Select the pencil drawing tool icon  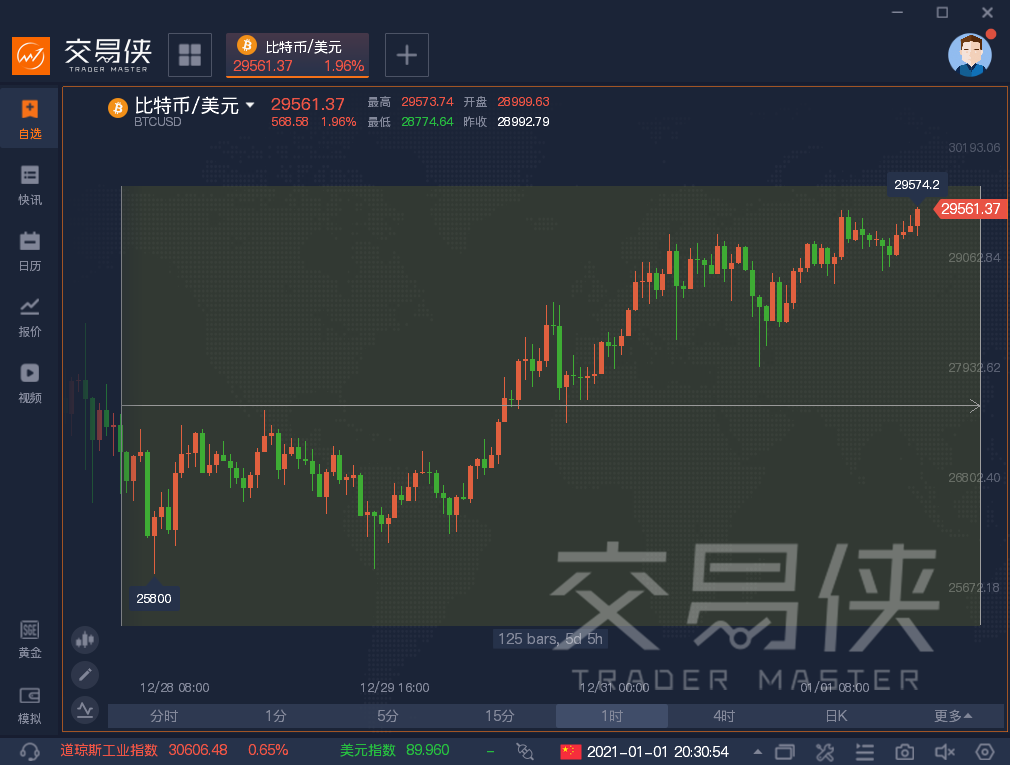point(85,674)
